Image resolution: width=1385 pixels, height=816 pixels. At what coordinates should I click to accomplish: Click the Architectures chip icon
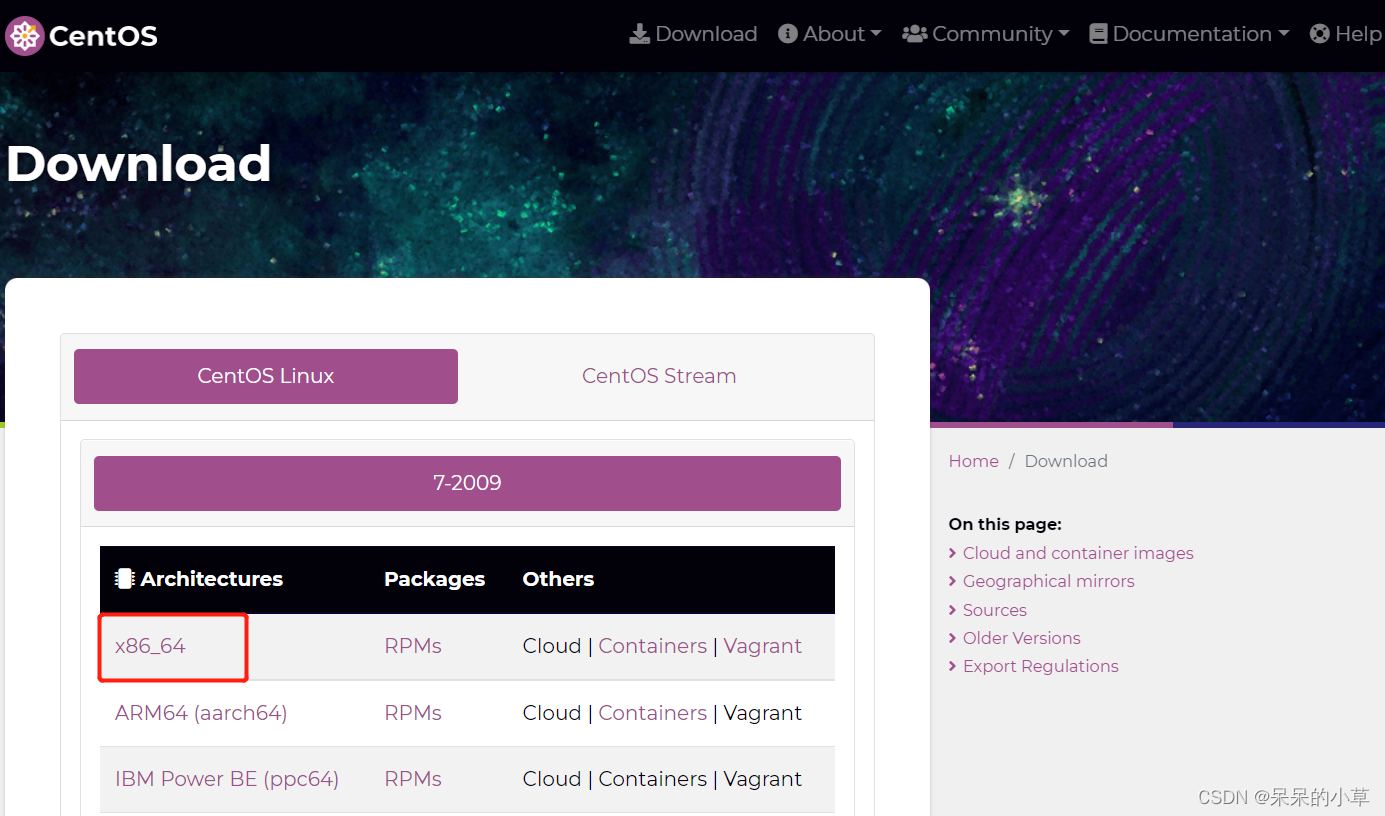click(124, 579)
